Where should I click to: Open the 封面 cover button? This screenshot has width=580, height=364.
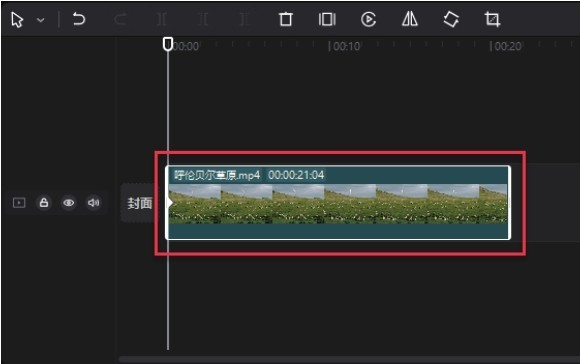click(x=139, y=203)
